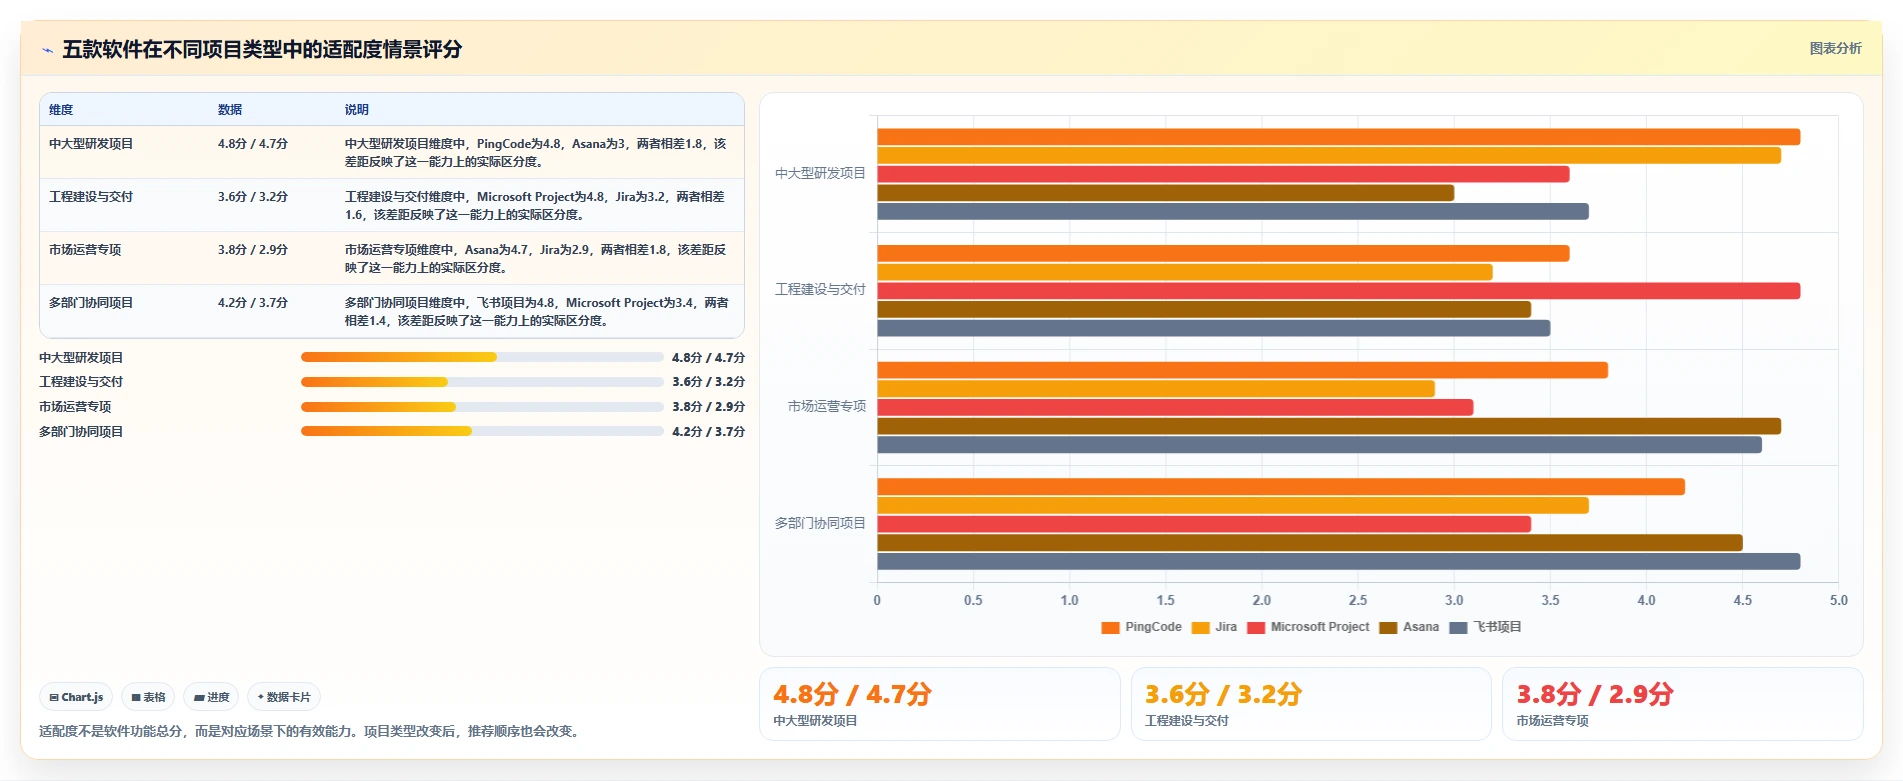Toggle Jira legend swatch in the chart
The image size is (1903, 781).
point(1200,628)
